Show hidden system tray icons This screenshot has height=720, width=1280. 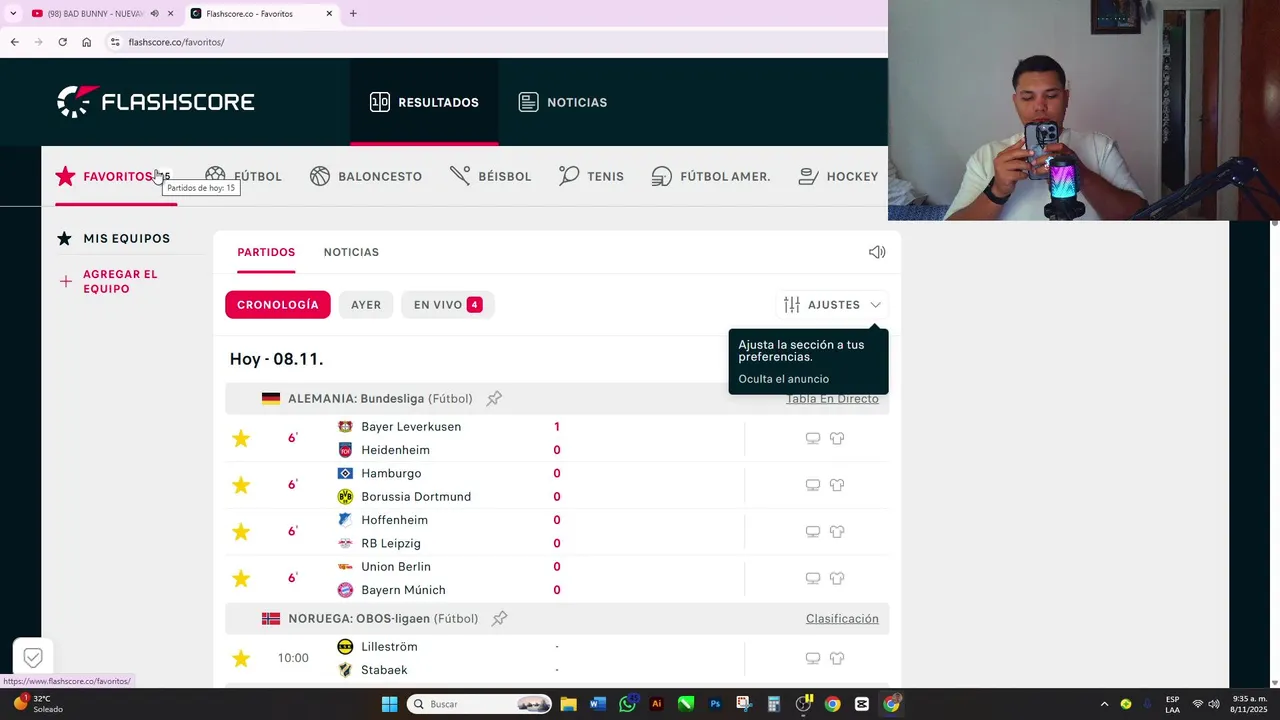[x=1104, y=704]
